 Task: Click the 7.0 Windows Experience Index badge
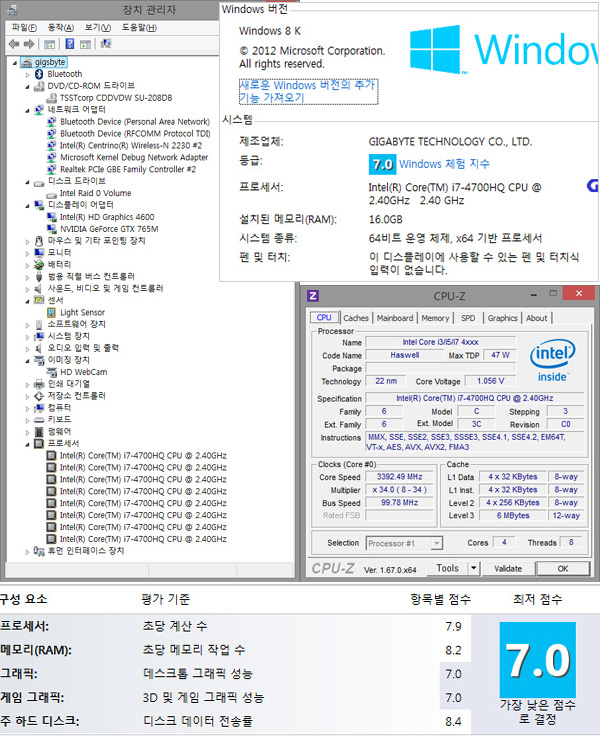[382, 164]
